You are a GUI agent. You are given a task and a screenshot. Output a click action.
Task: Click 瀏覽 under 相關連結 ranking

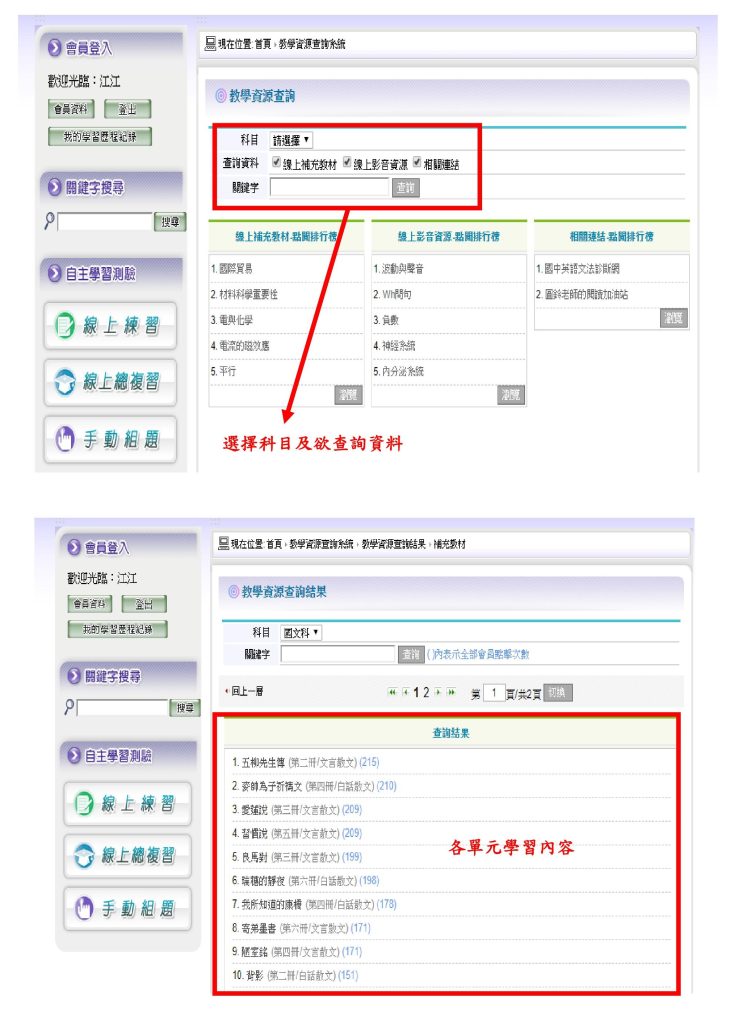(675, 318)
